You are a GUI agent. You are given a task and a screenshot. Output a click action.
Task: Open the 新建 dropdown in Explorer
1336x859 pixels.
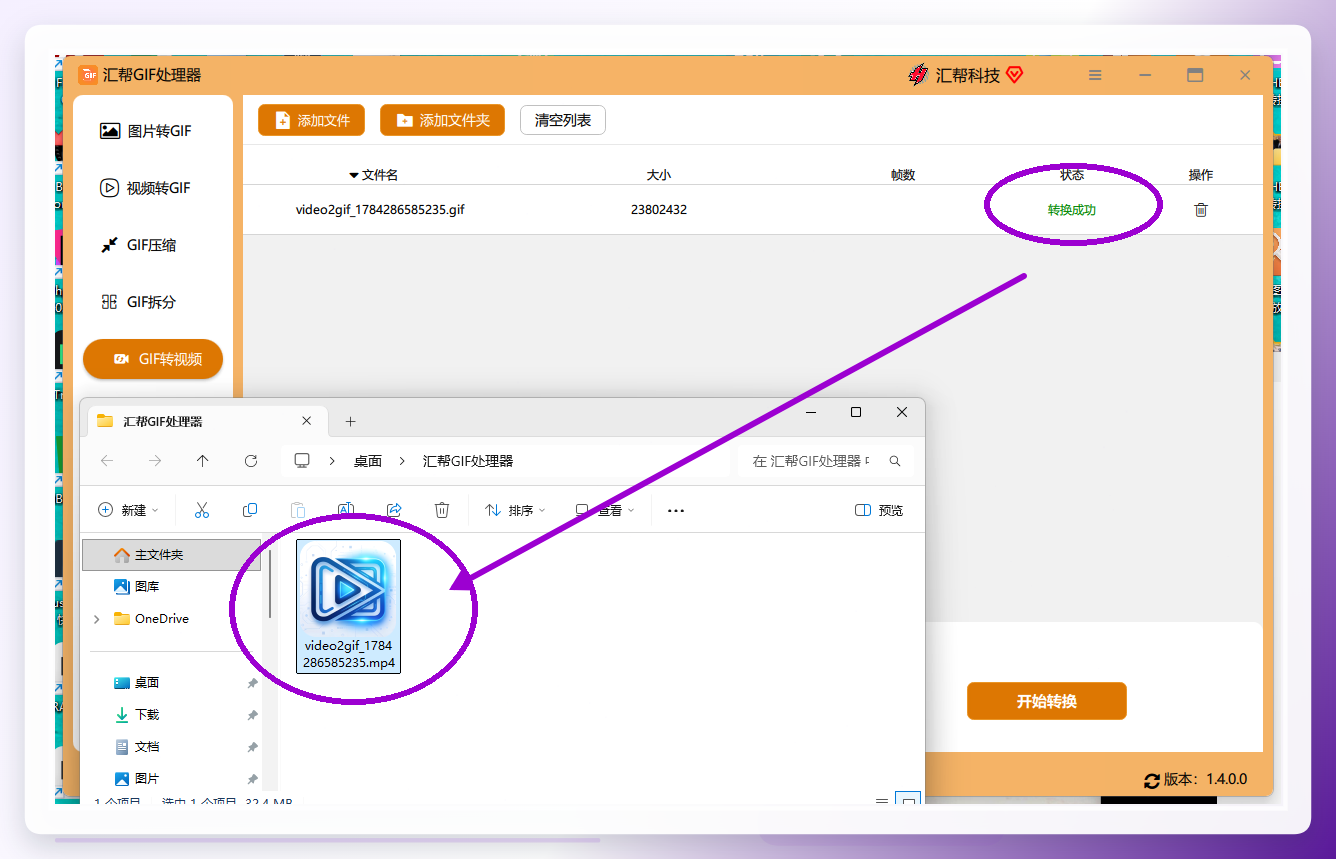pyautogui.click(x=128, y=510)
